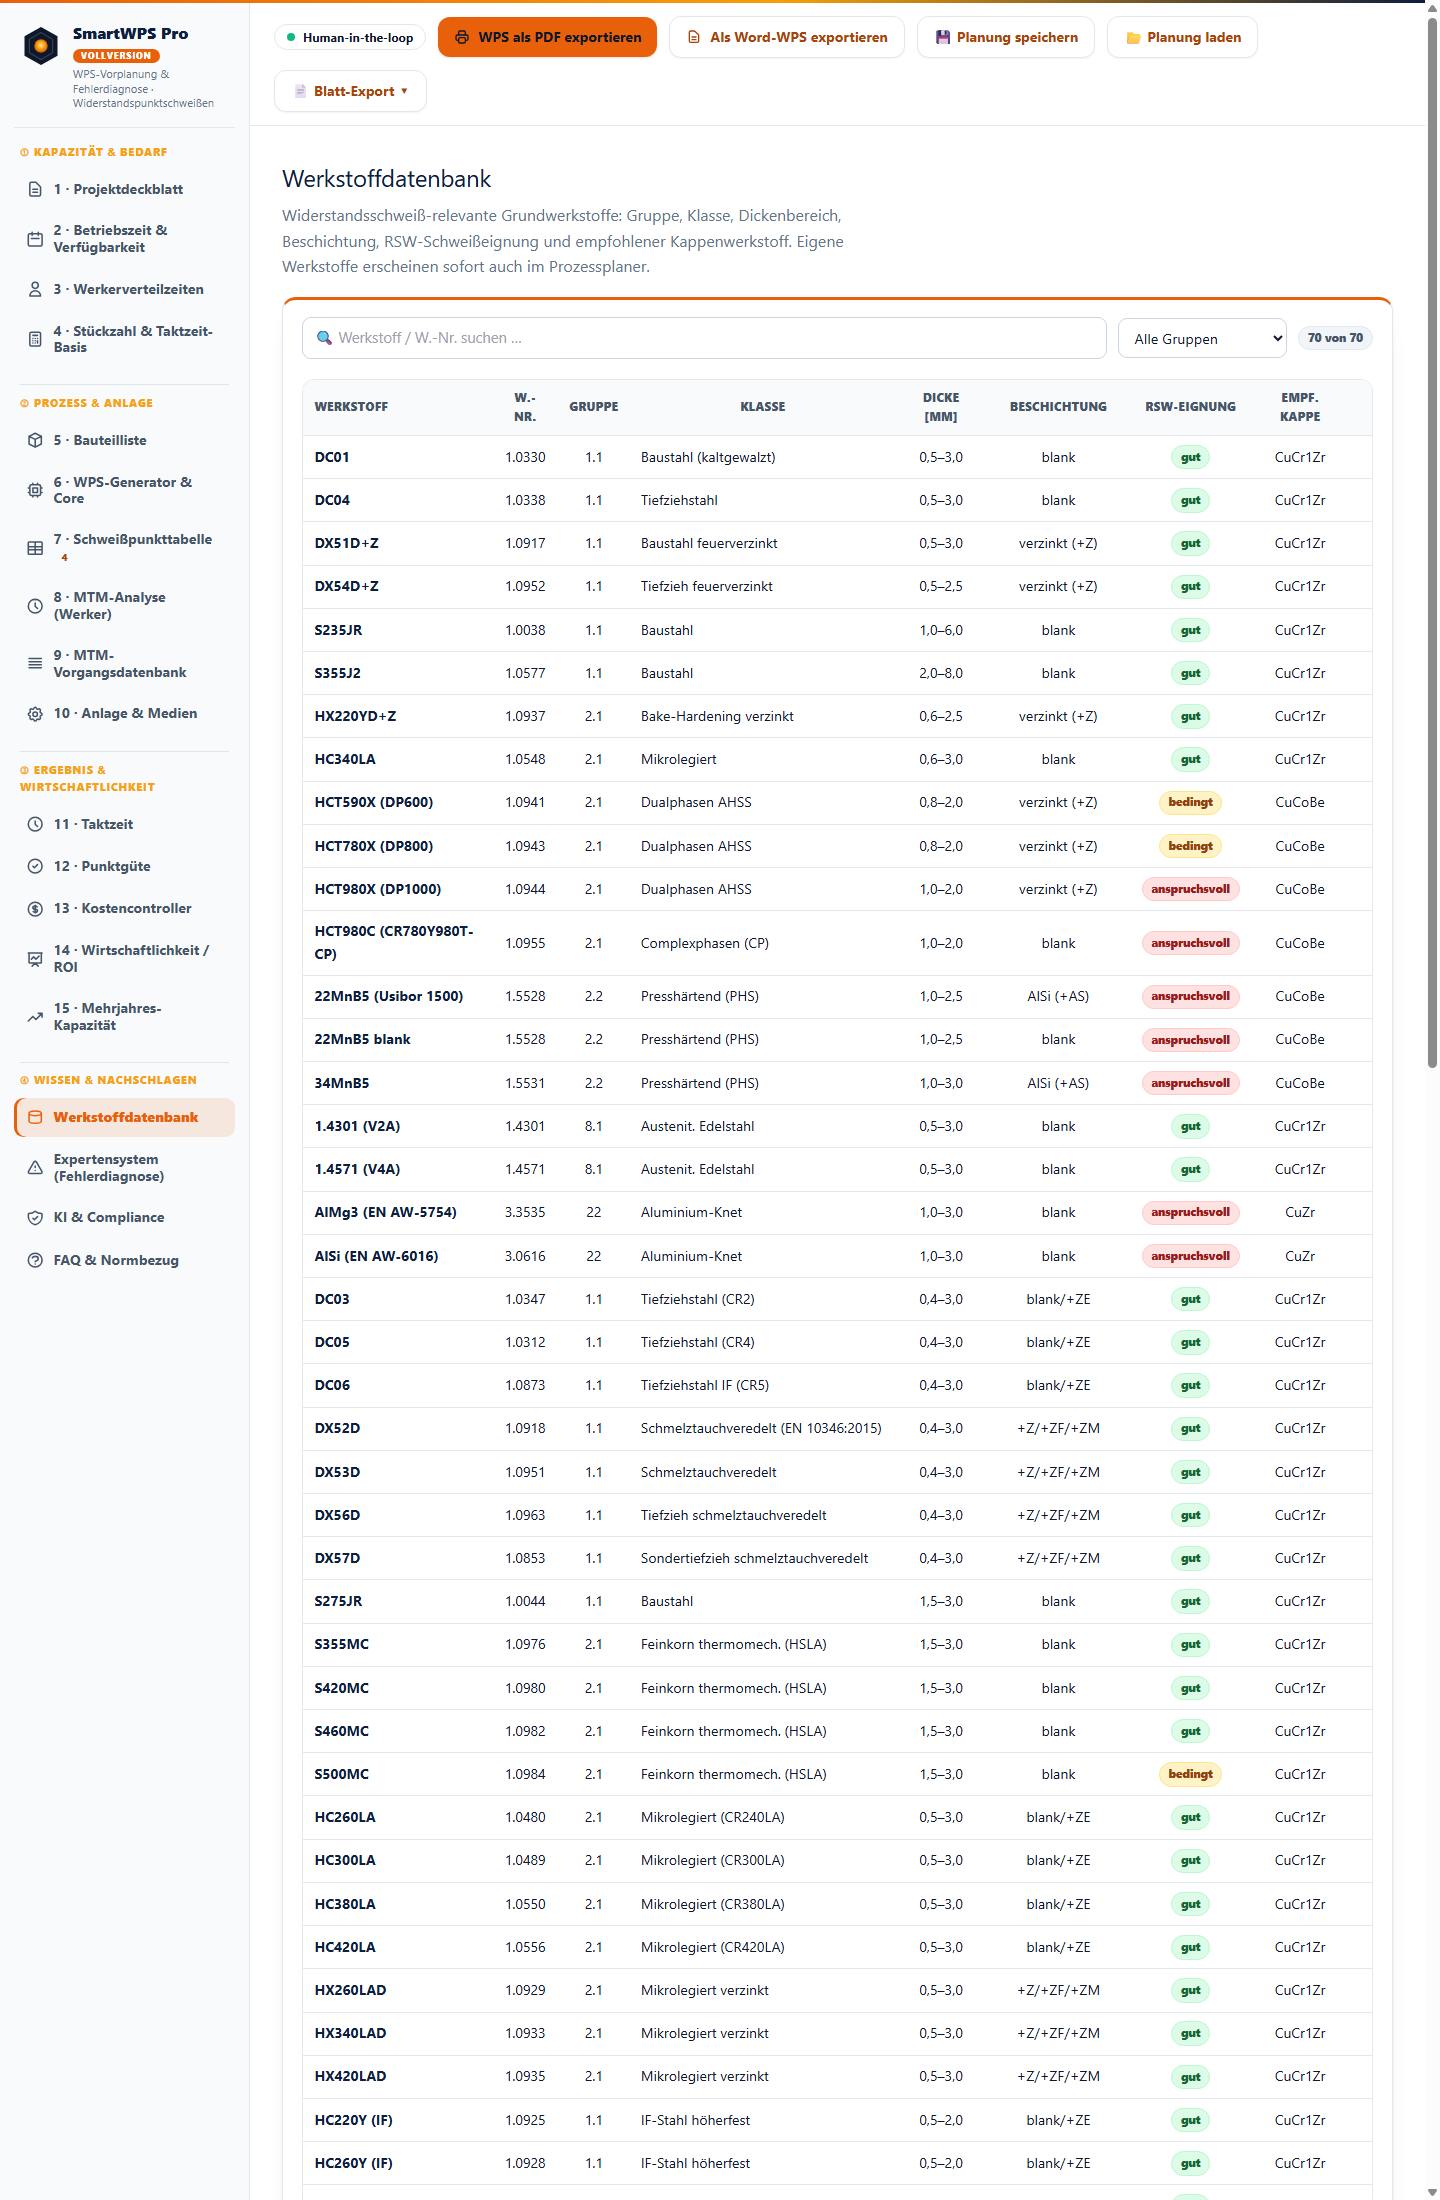The image size is (1440, 2200).
Task: Sort table by RSW-Eignung column header
Action: pos(1190,407)
